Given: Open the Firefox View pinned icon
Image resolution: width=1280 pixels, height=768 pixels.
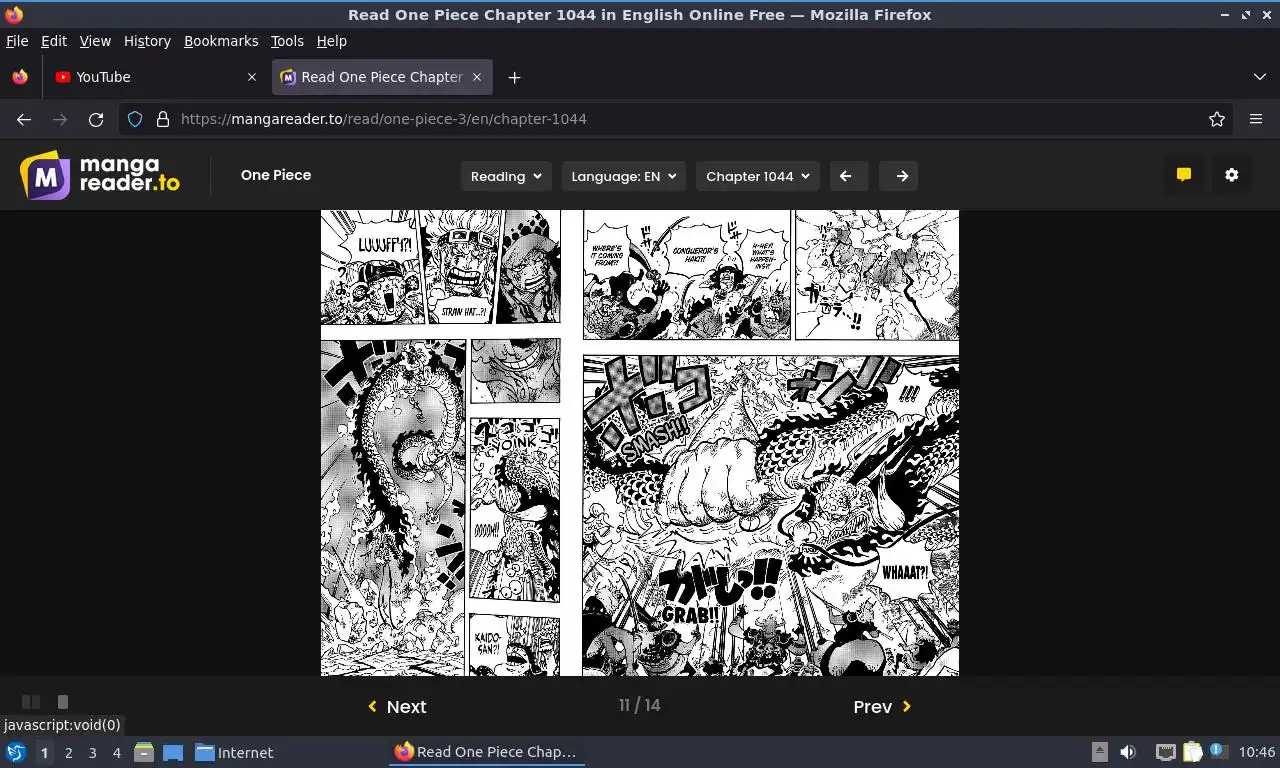Looking at the screenshot, I should (20, 77).
